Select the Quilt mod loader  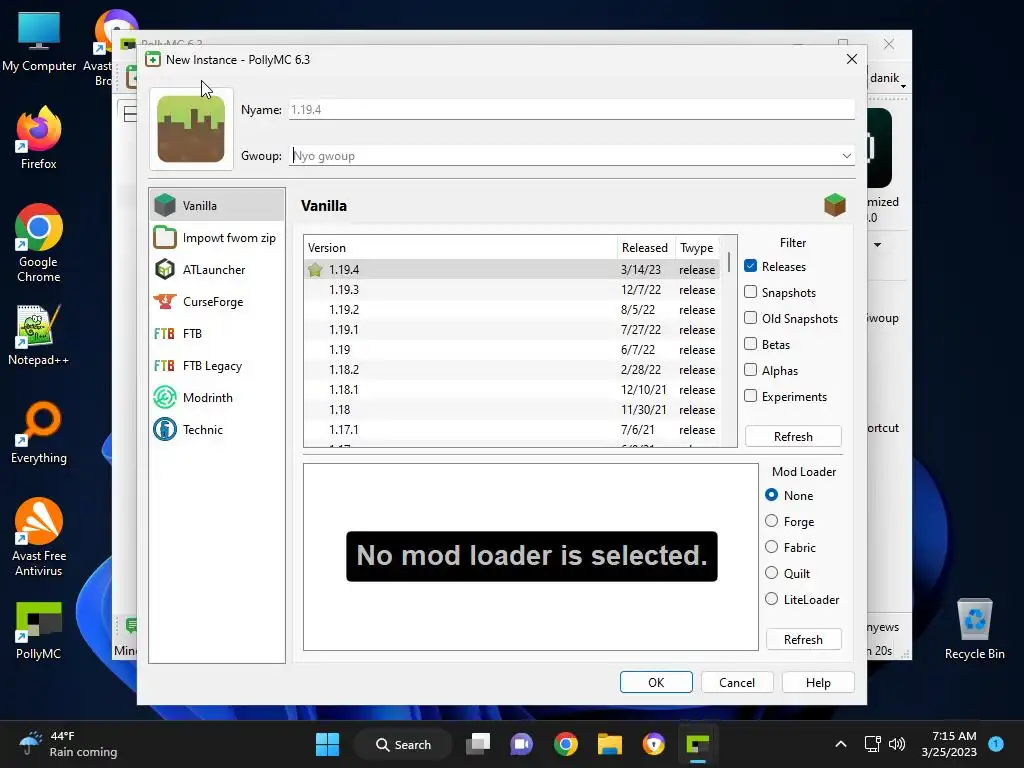click(x=771, y=573)
